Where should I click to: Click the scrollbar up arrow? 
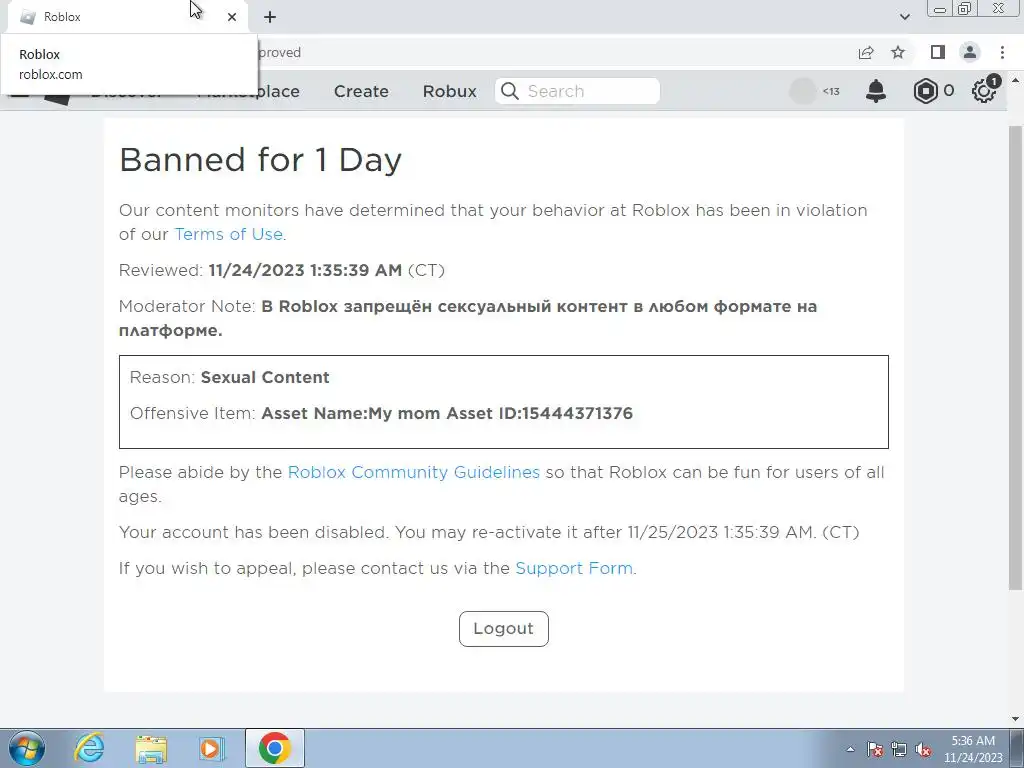click(x=1016, y=80)
